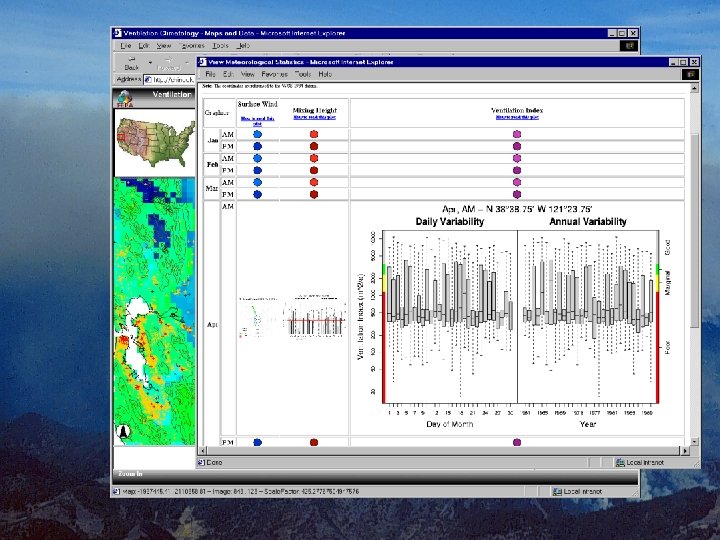The image size is (720, 540).
Task: Click the blue Surface Wind dot for Mar PM
Action: click(257, 195)
